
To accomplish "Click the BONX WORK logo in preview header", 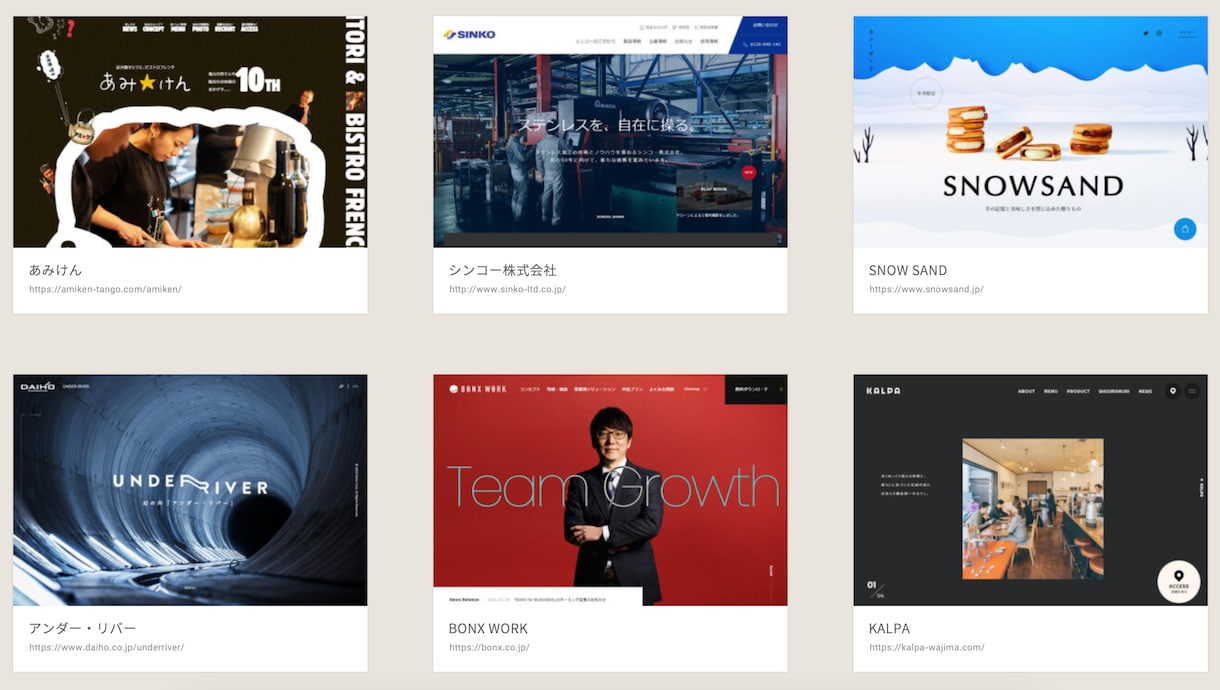I will point(477,389).
